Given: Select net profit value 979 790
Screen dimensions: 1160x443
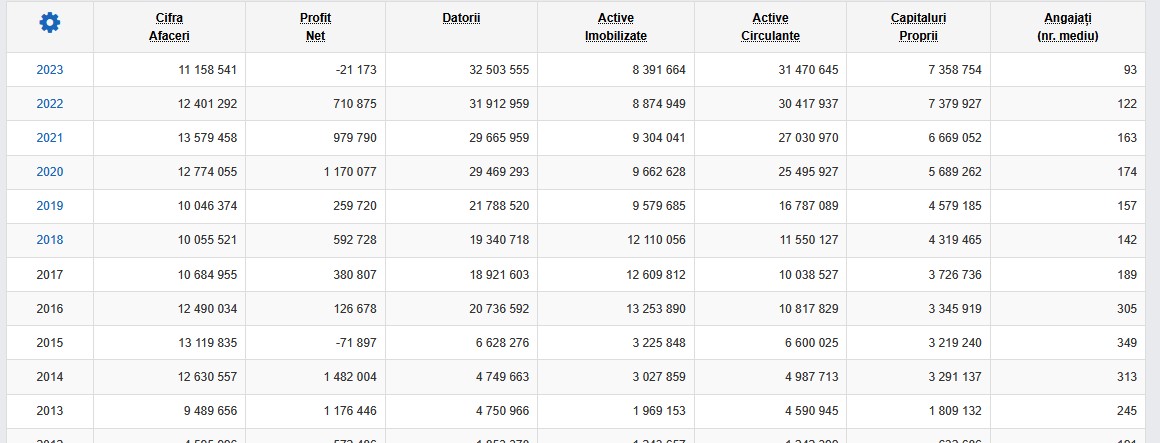Looking at the screenshot, I should point(354,138).
